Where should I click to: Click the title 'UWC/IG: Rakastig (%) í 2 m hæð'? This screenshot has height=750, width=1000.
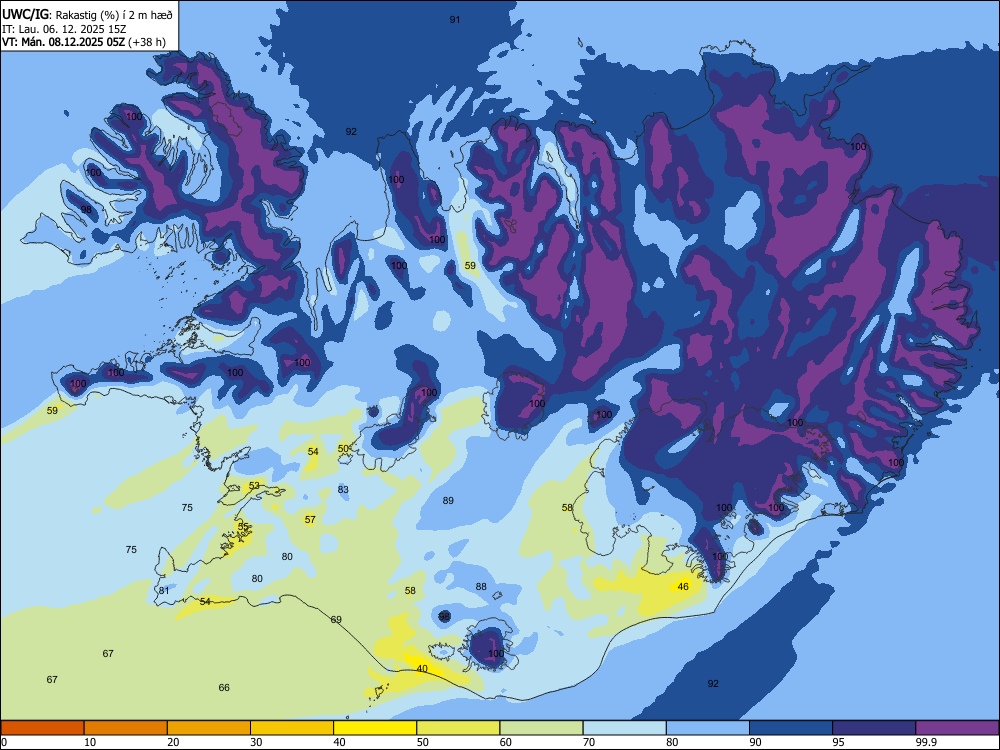[87, 15]
